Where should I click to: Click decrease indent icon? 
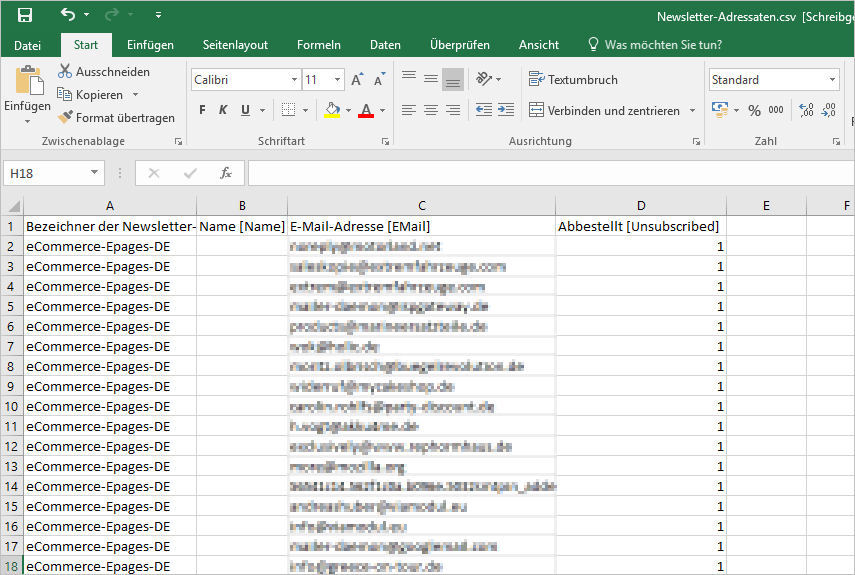click(x=484, y=110)
